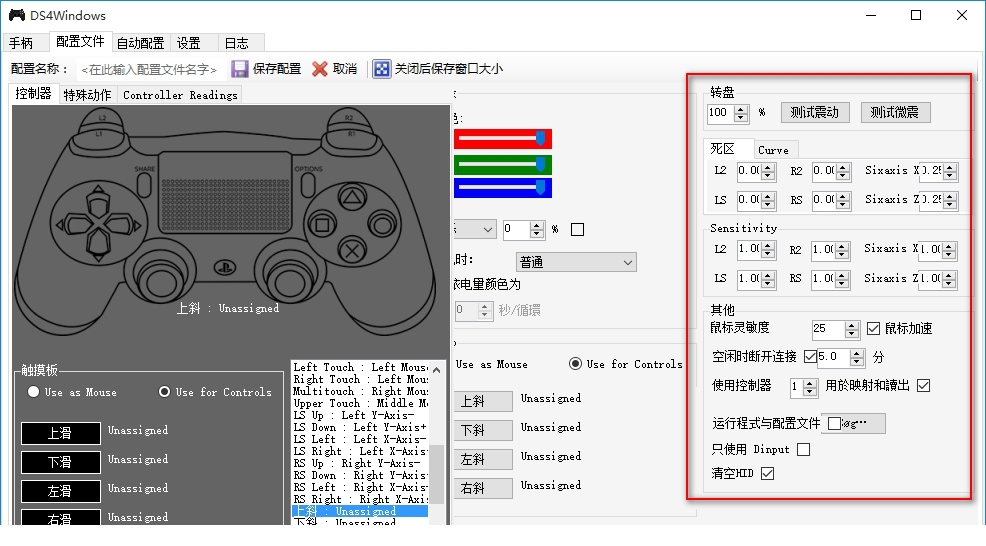986x546 pixels.
Task: Click the SHARE button on controller image
Action: [x=144, y=184]
